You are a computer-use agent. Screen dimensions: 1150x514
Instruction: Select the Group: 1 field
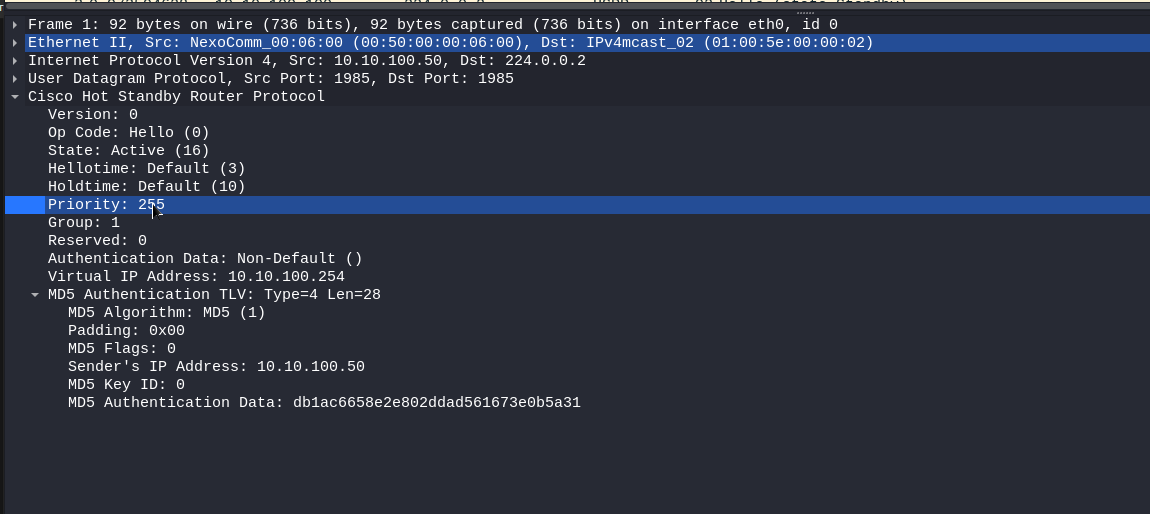[x=83, y=223]
